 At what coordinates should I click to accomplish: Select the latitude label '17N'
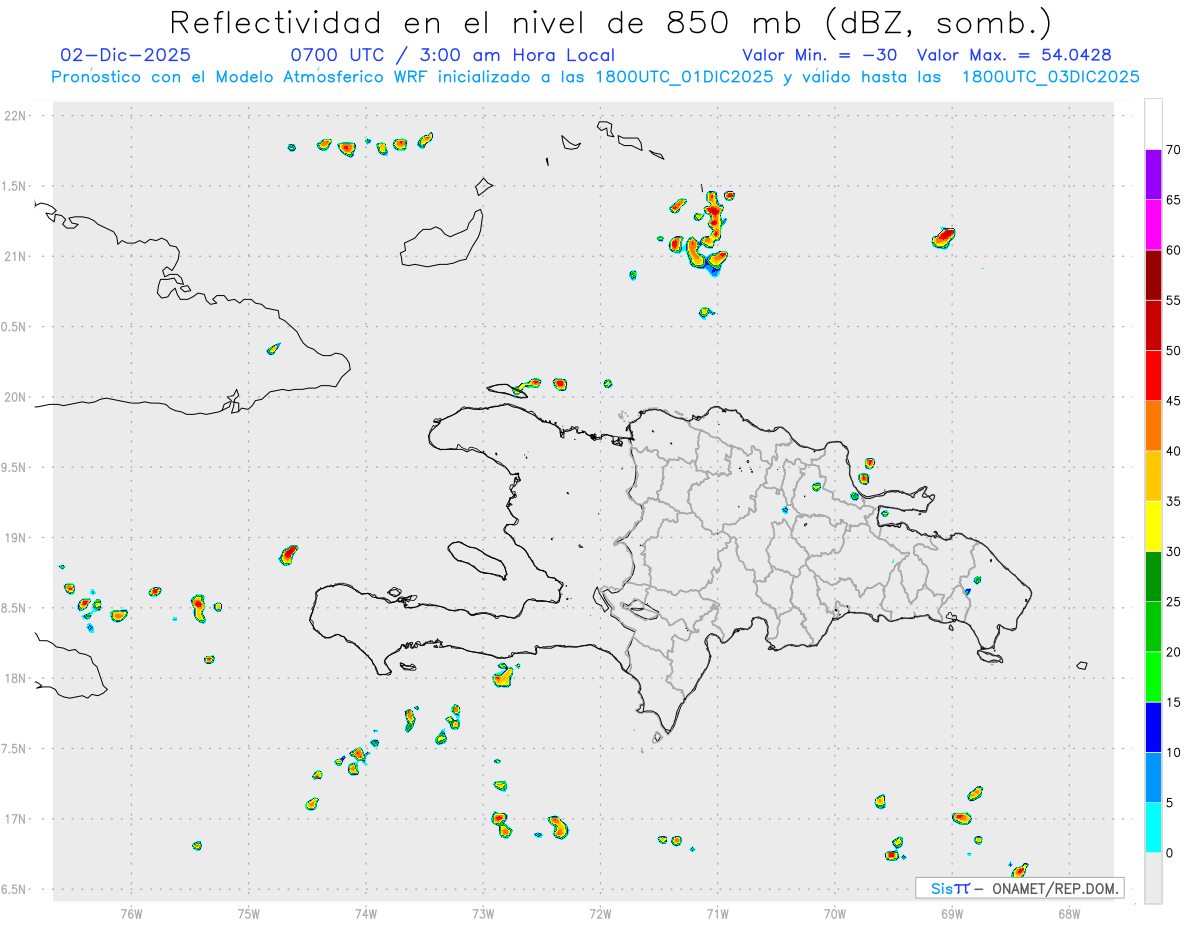pyautogui.click(x=17, y=819)
